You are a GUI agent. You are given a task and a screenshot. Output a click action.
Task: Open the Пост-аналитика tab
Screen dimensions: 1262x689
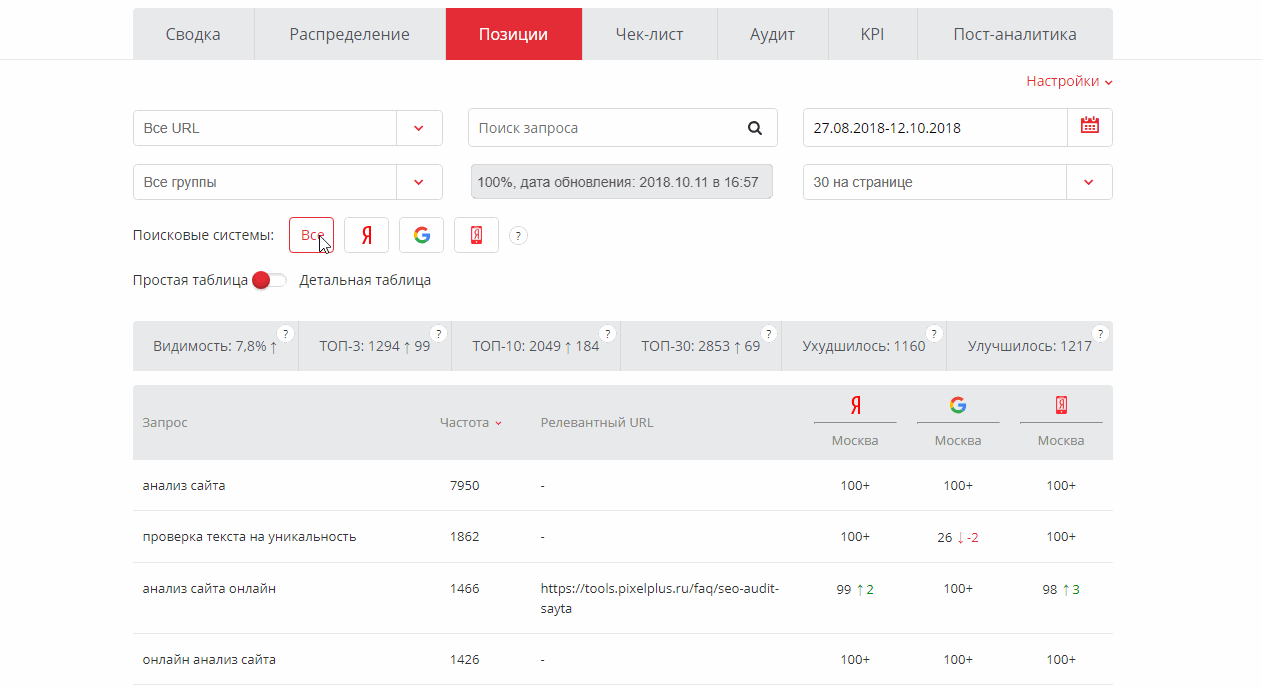[x=1015, y=34]
